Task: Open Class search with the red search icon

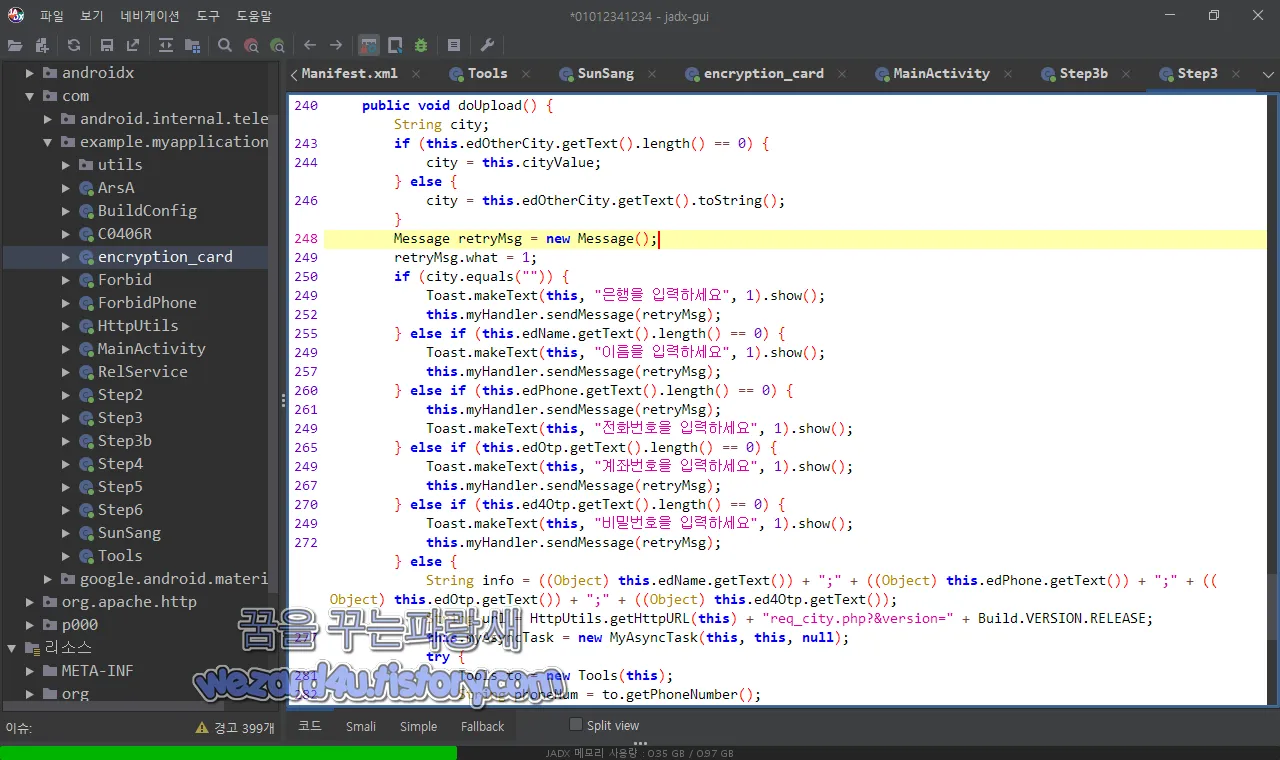Action: [x=251, y=45]
